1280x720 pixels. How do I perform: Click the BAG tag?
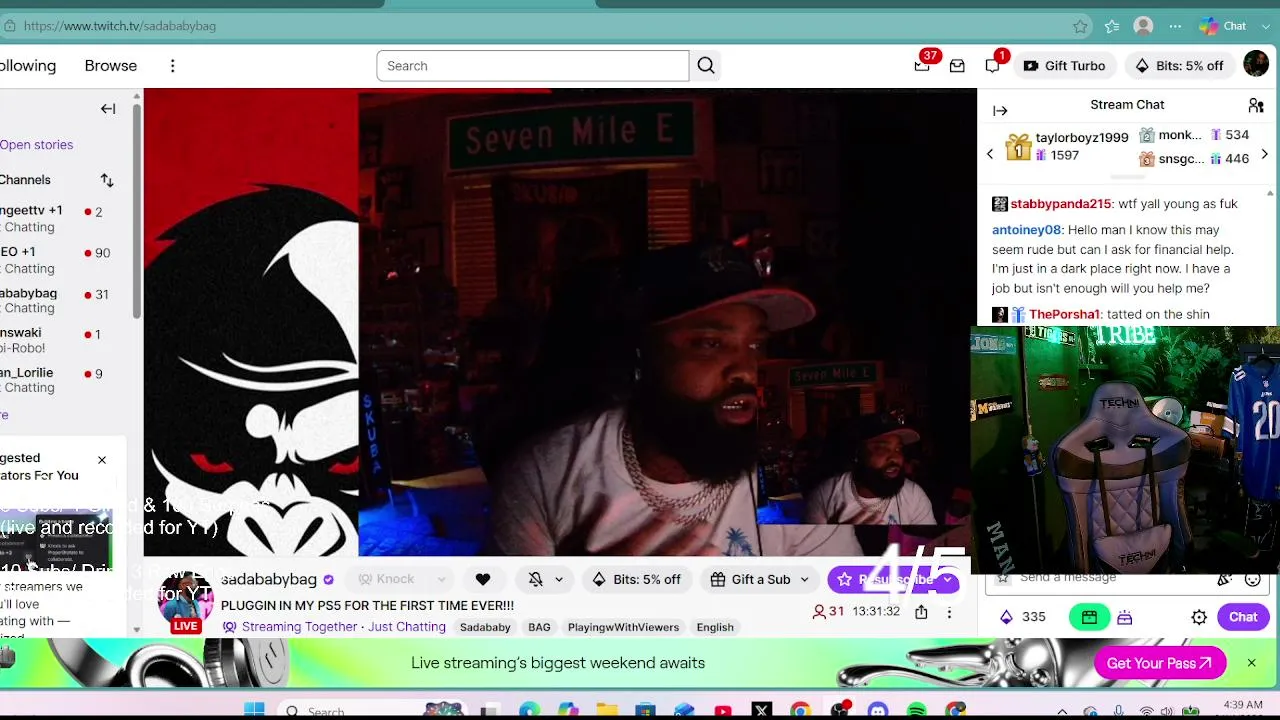click(539, 627)
